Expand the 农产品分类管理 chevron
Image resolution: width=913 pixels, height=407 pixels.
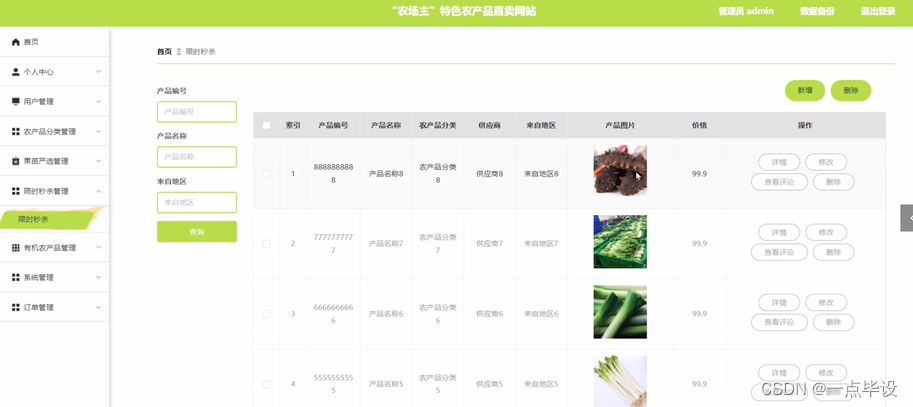(98, 132)
